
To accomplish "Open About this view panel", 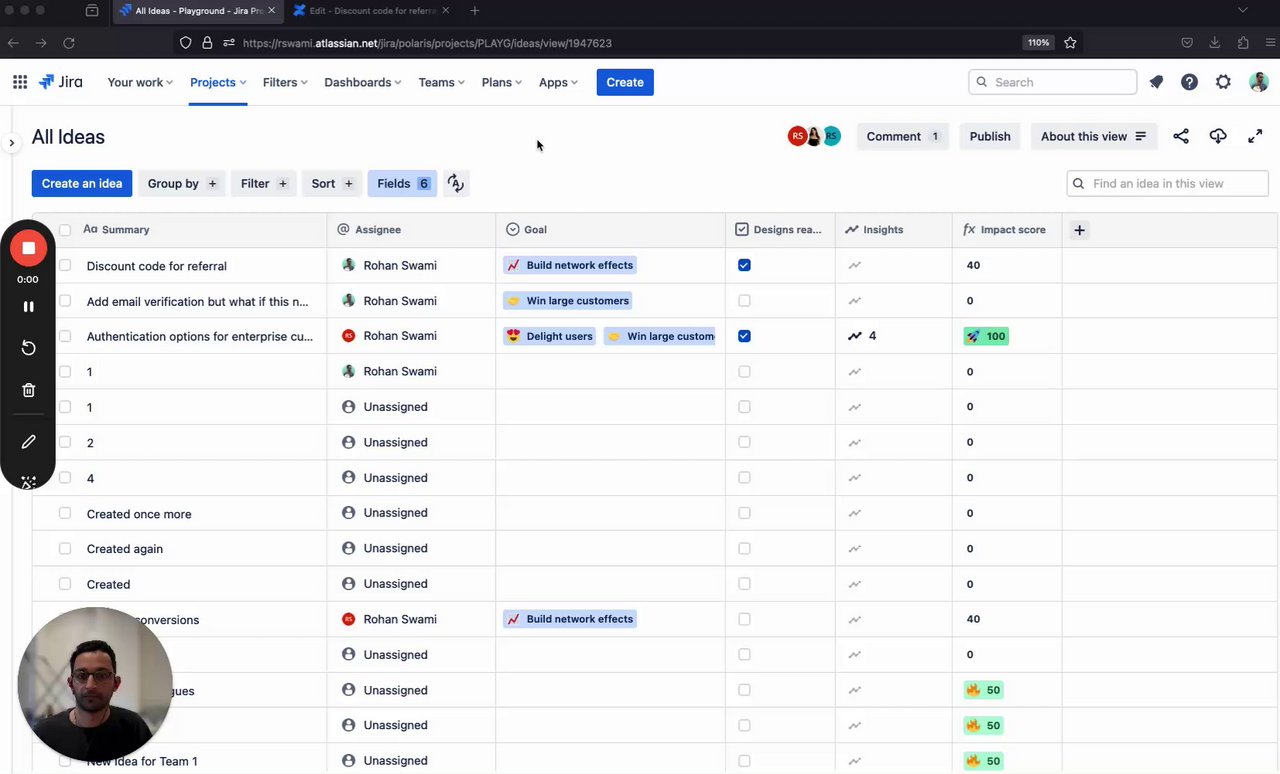I will (x=1094, y=136).
